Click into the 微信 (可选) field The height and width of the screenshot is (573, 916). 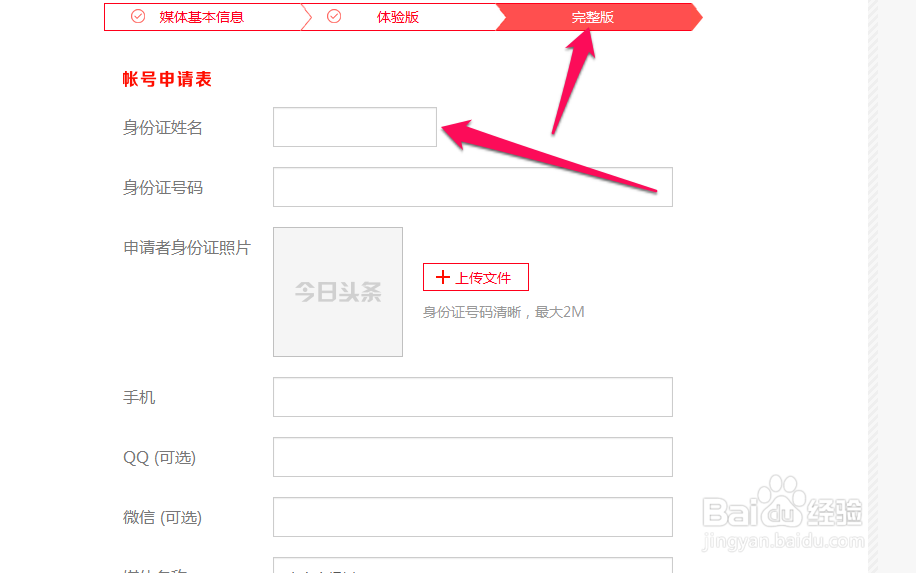click(473, 517)
